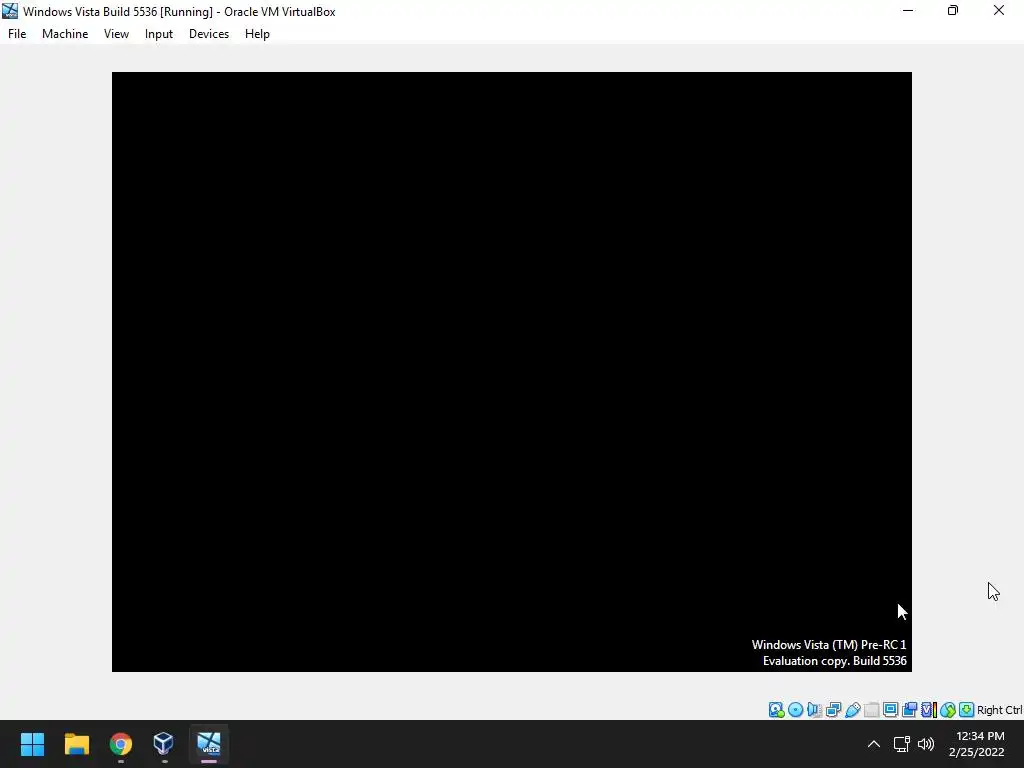Open VirtualBox Manager from the taskbar
Viewport: 1024px width, 768px height.
click(164, 744)
